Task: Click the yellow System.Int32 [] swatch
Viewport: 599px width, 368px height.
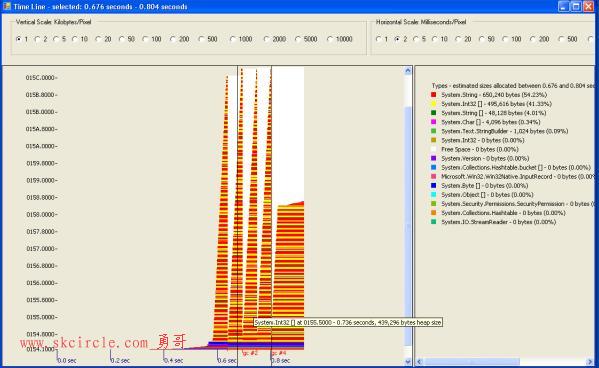Action: pyautogui.click(x=434, y=104)
